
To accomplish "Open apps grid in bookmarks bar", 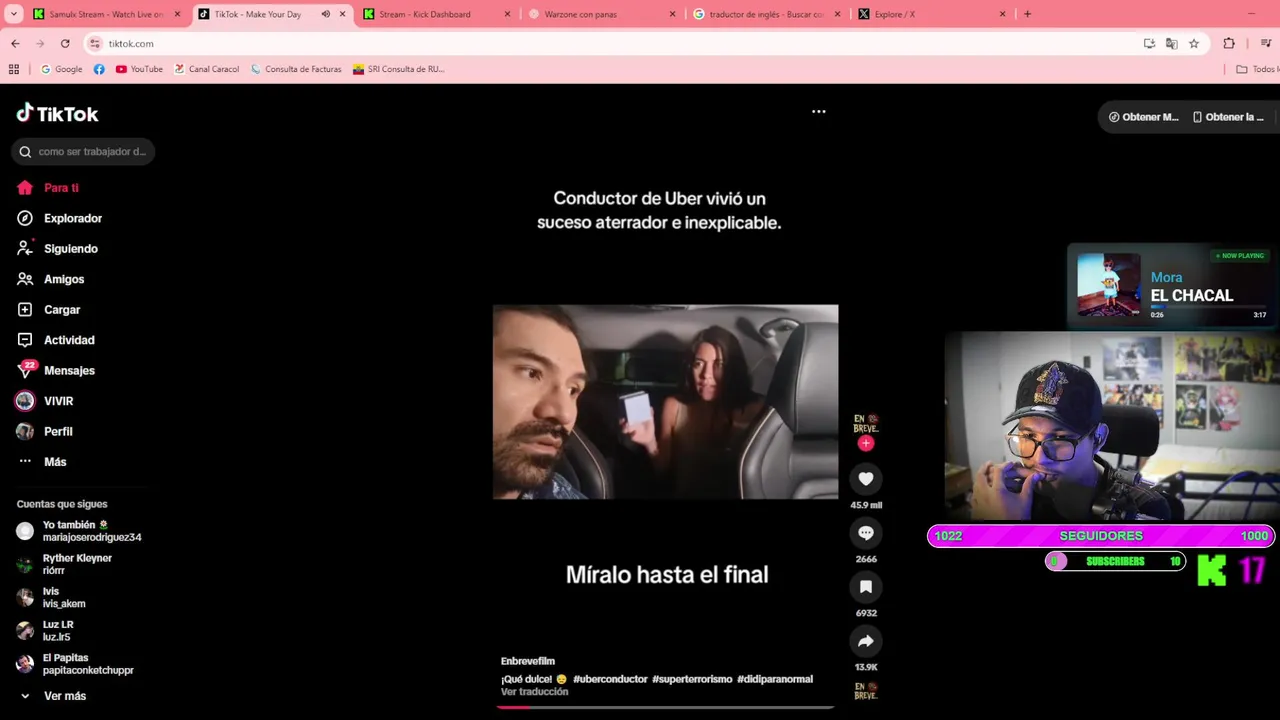I will click(x=14, y=69).
